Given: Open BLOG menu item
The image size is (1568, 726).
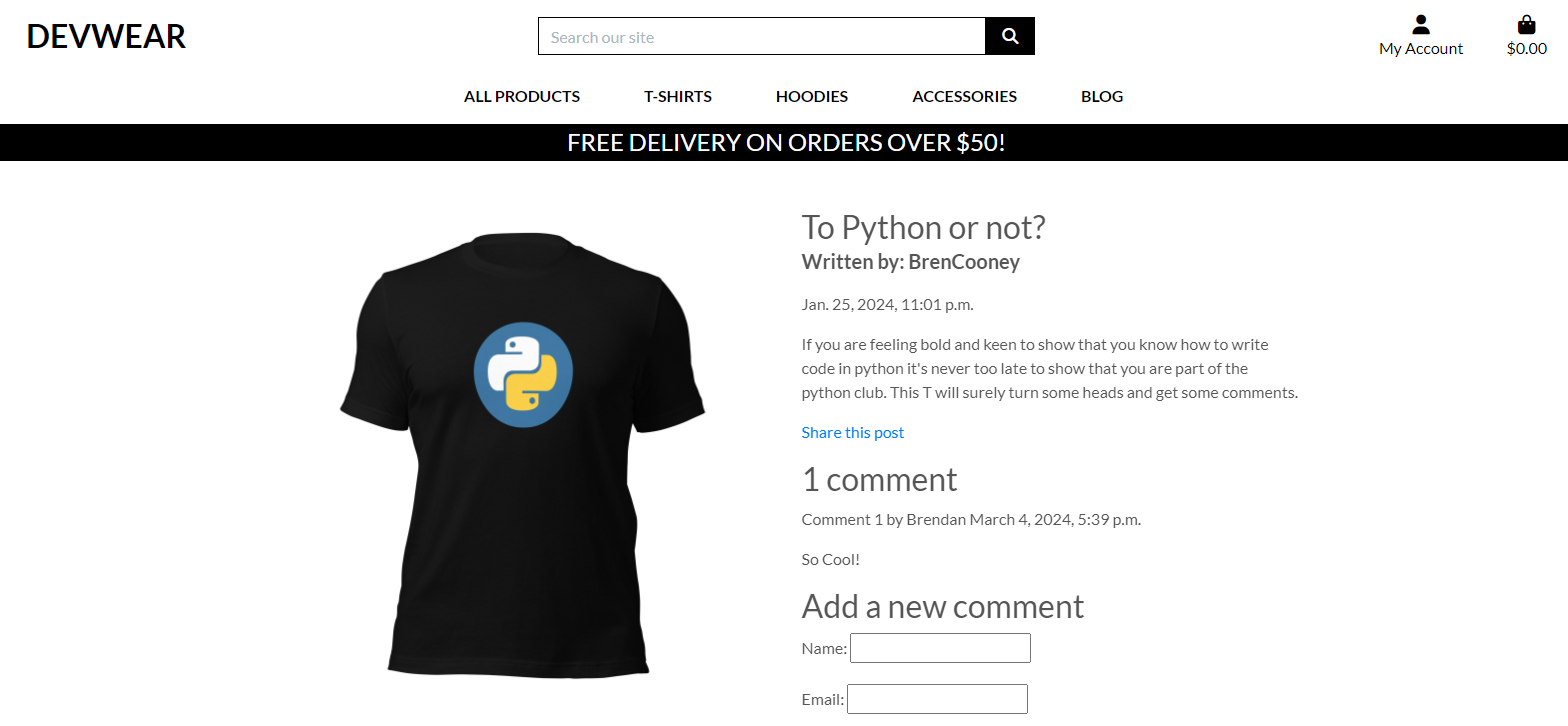Looking at the screenshot, I should coord(1102,97).
